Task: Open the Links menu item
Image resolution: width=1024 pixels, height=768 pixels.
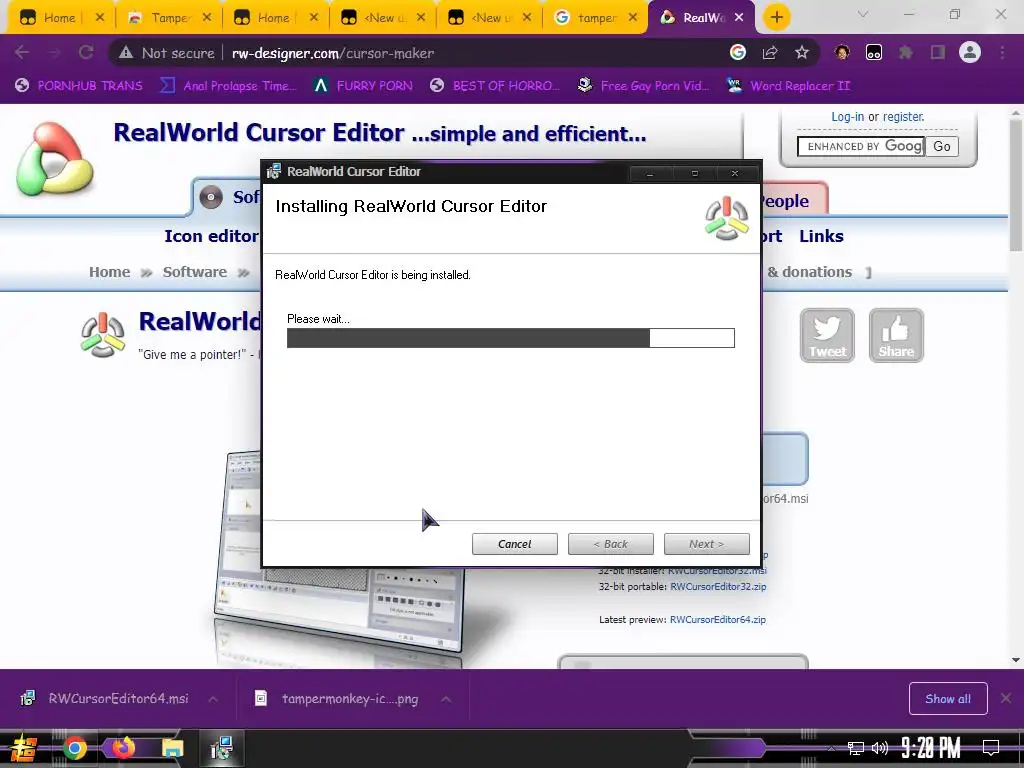Action: tap(821, 236)
